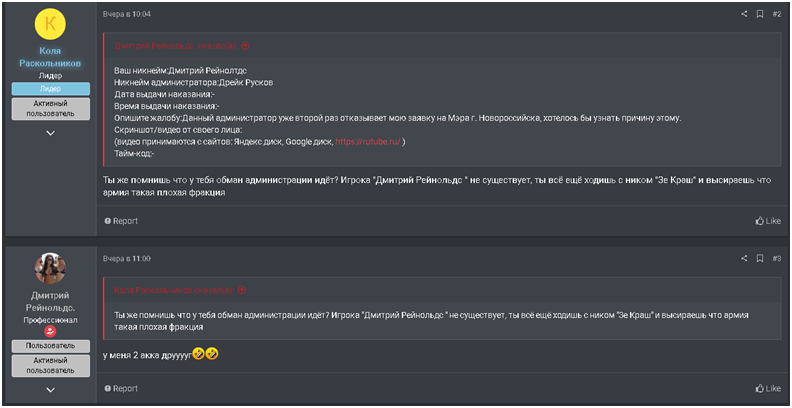Open Коля Раскольников profile name
The image size is (792, 408).
(x=51, y=57)
